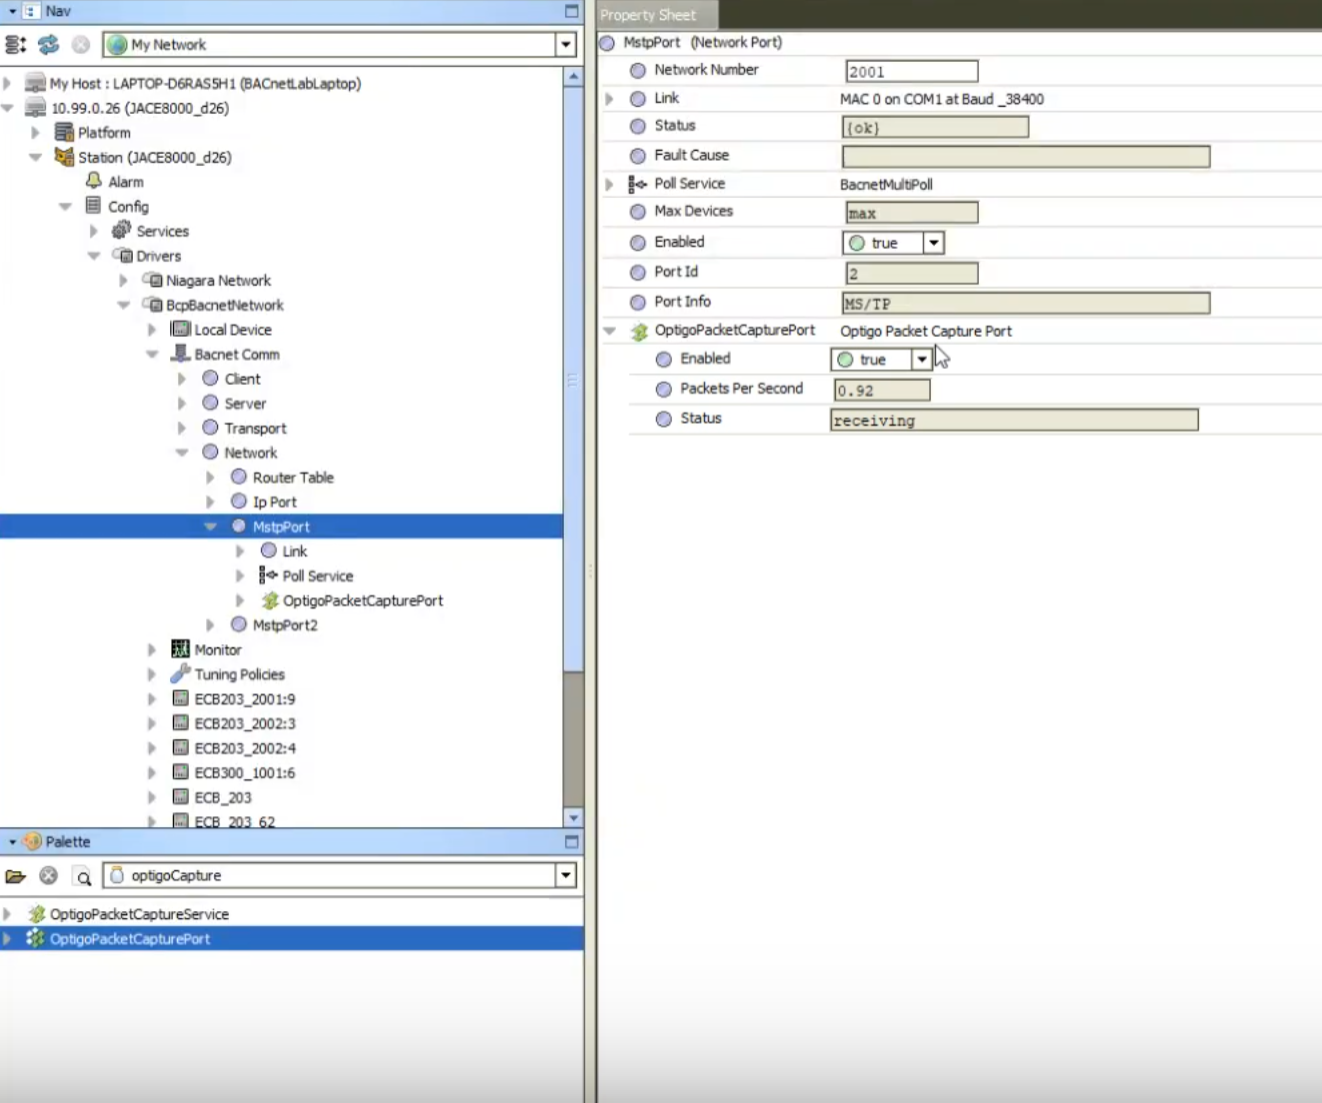Click the Network Number input field
This screenshot has width=1322, height=1103.
912,71
